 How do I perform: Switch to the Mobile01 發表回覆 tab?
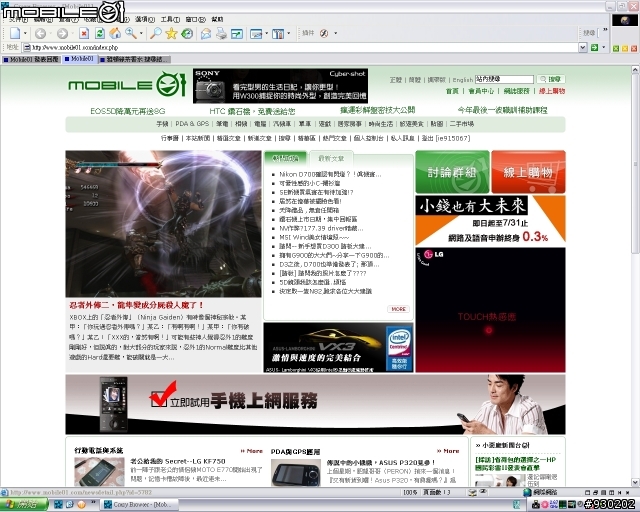tap(31, 60)
